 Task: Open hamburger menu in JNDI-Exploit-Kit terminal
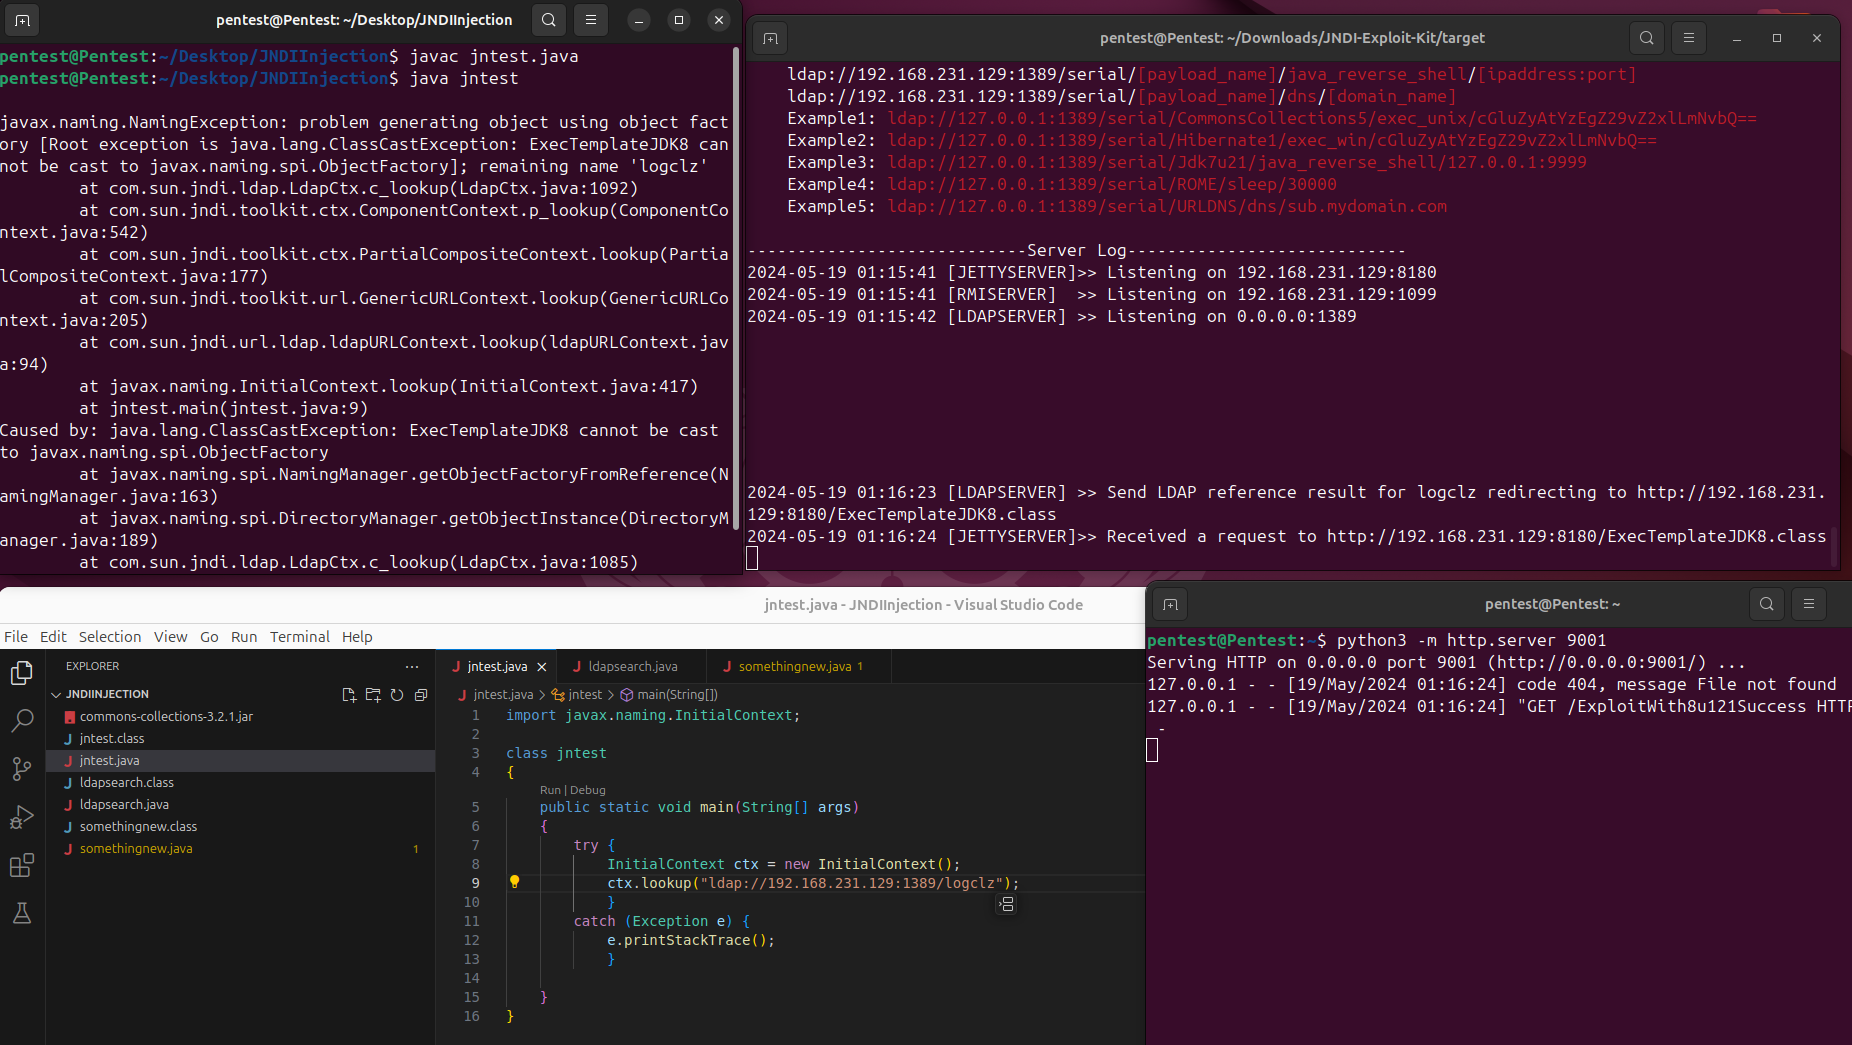point(1689,38)
